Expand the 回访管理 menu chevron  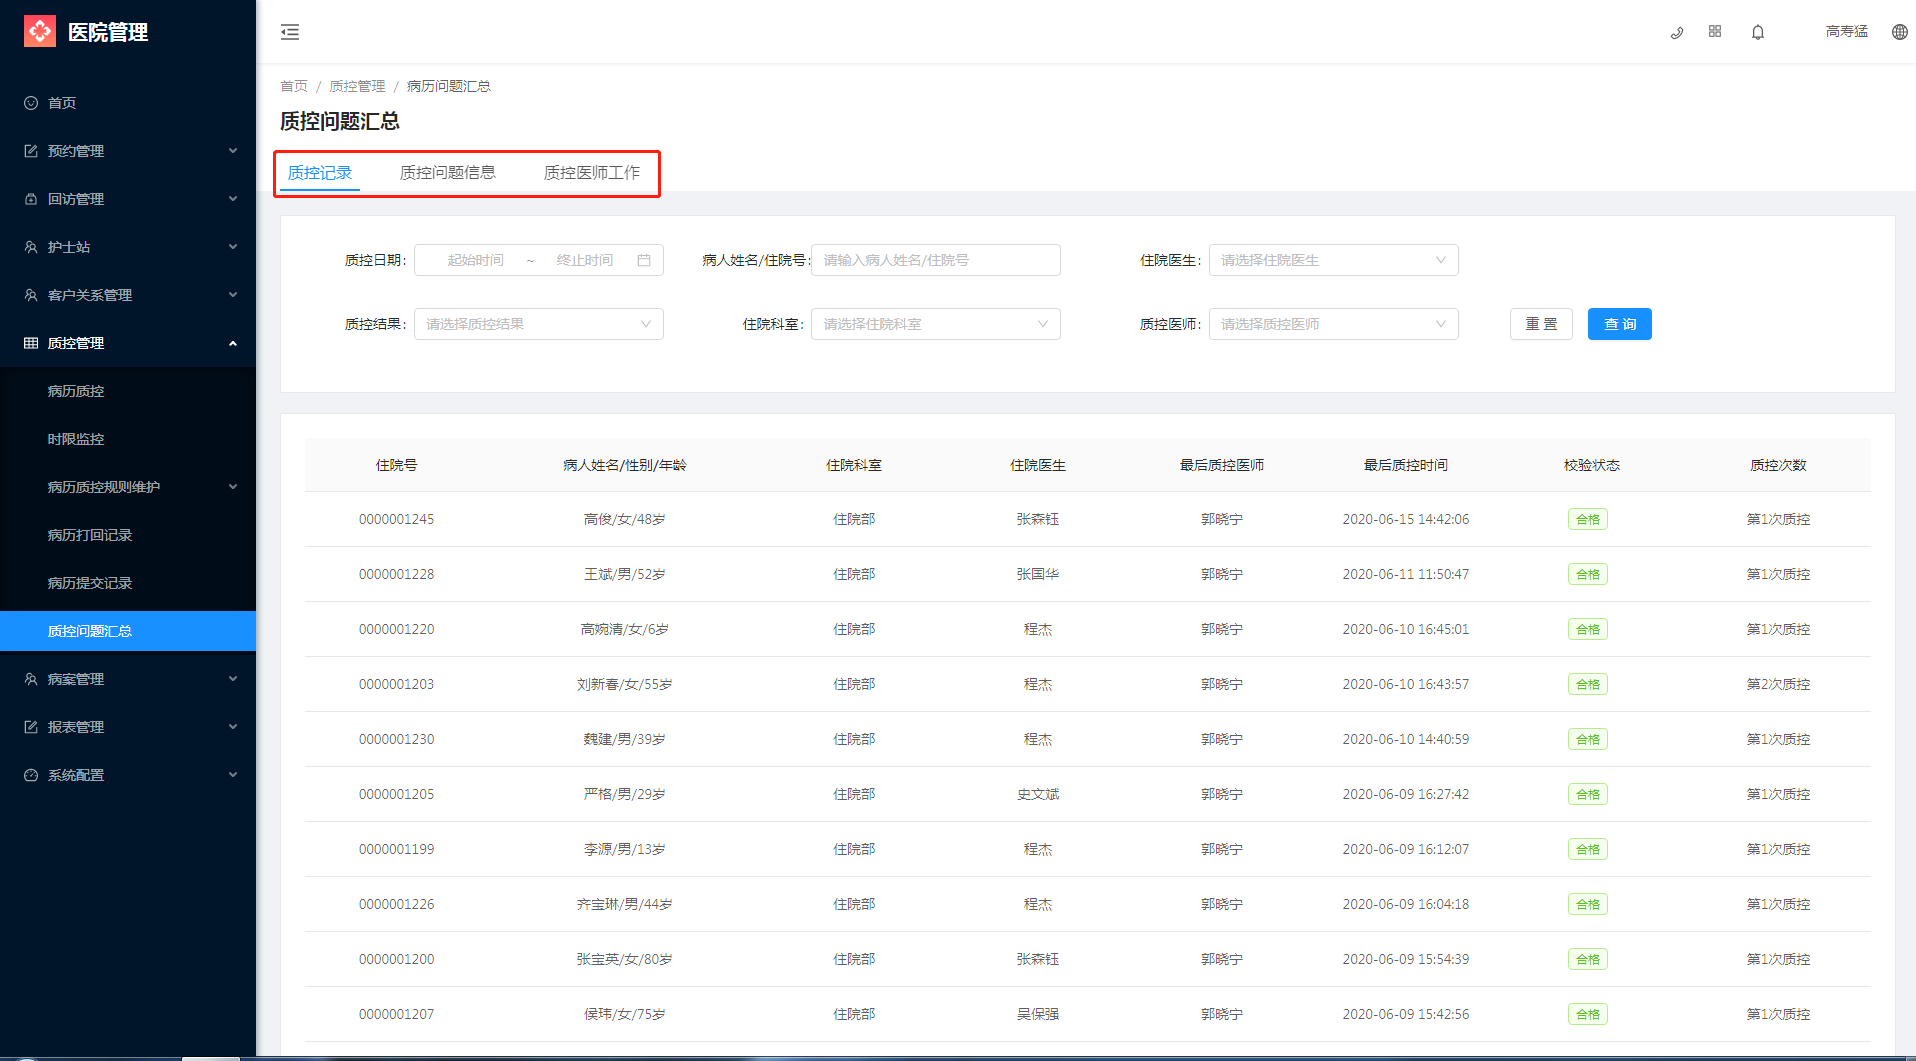point(233,199)
